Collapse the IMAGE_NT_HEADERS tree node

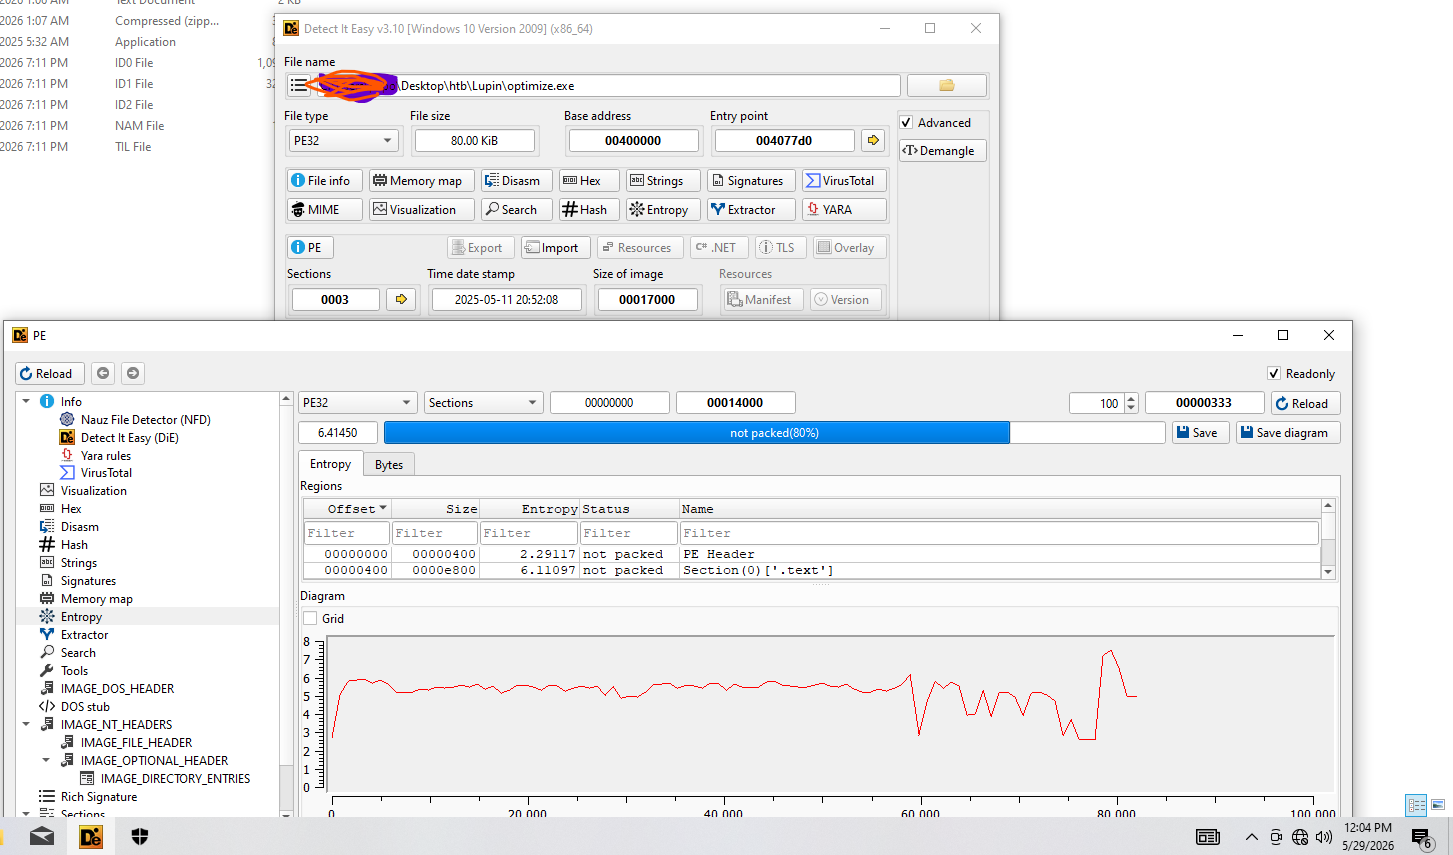[x=26, y=725]
